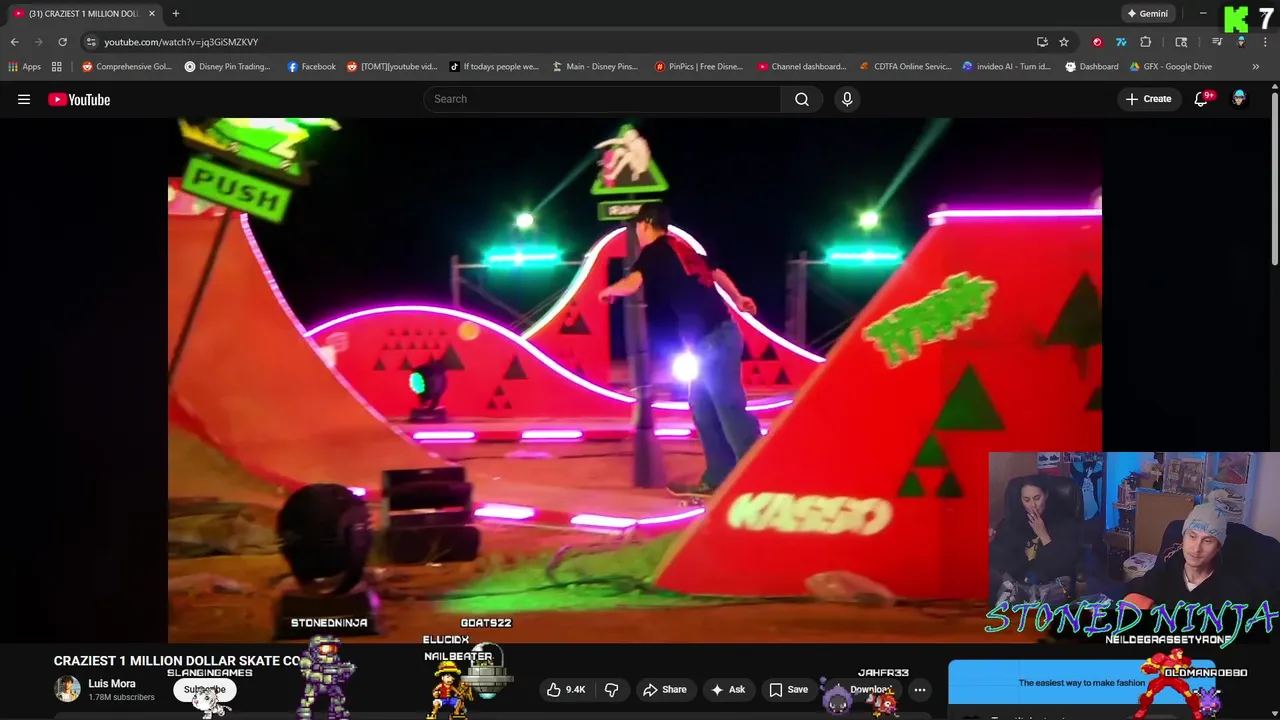This screenshot has width=1280, height=720.
Task: Bookmark this page with star icon
Action: pos(1064,42)
